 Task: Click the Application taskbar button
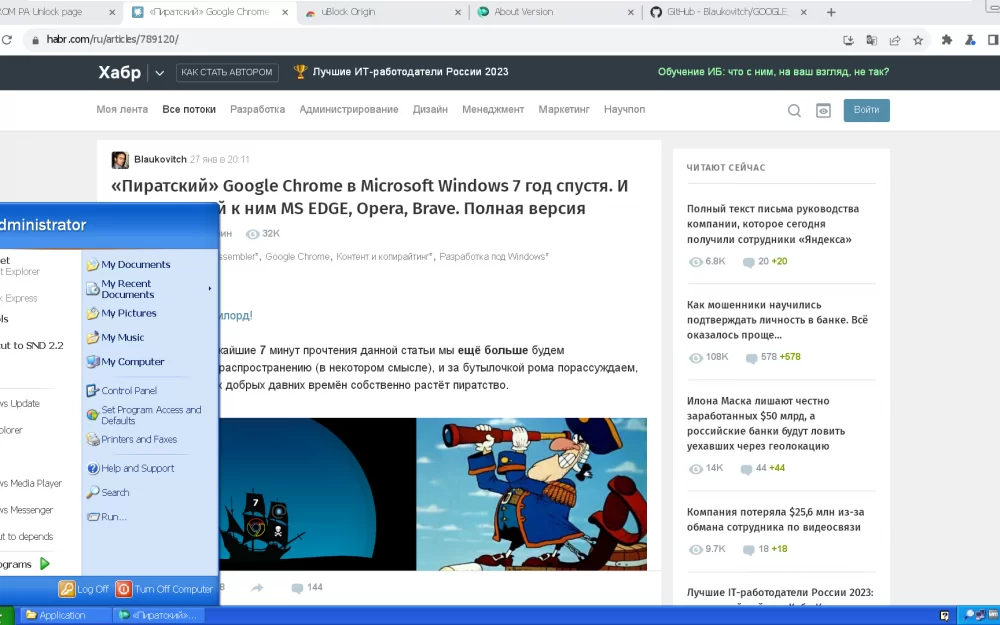tap(62, 615)
